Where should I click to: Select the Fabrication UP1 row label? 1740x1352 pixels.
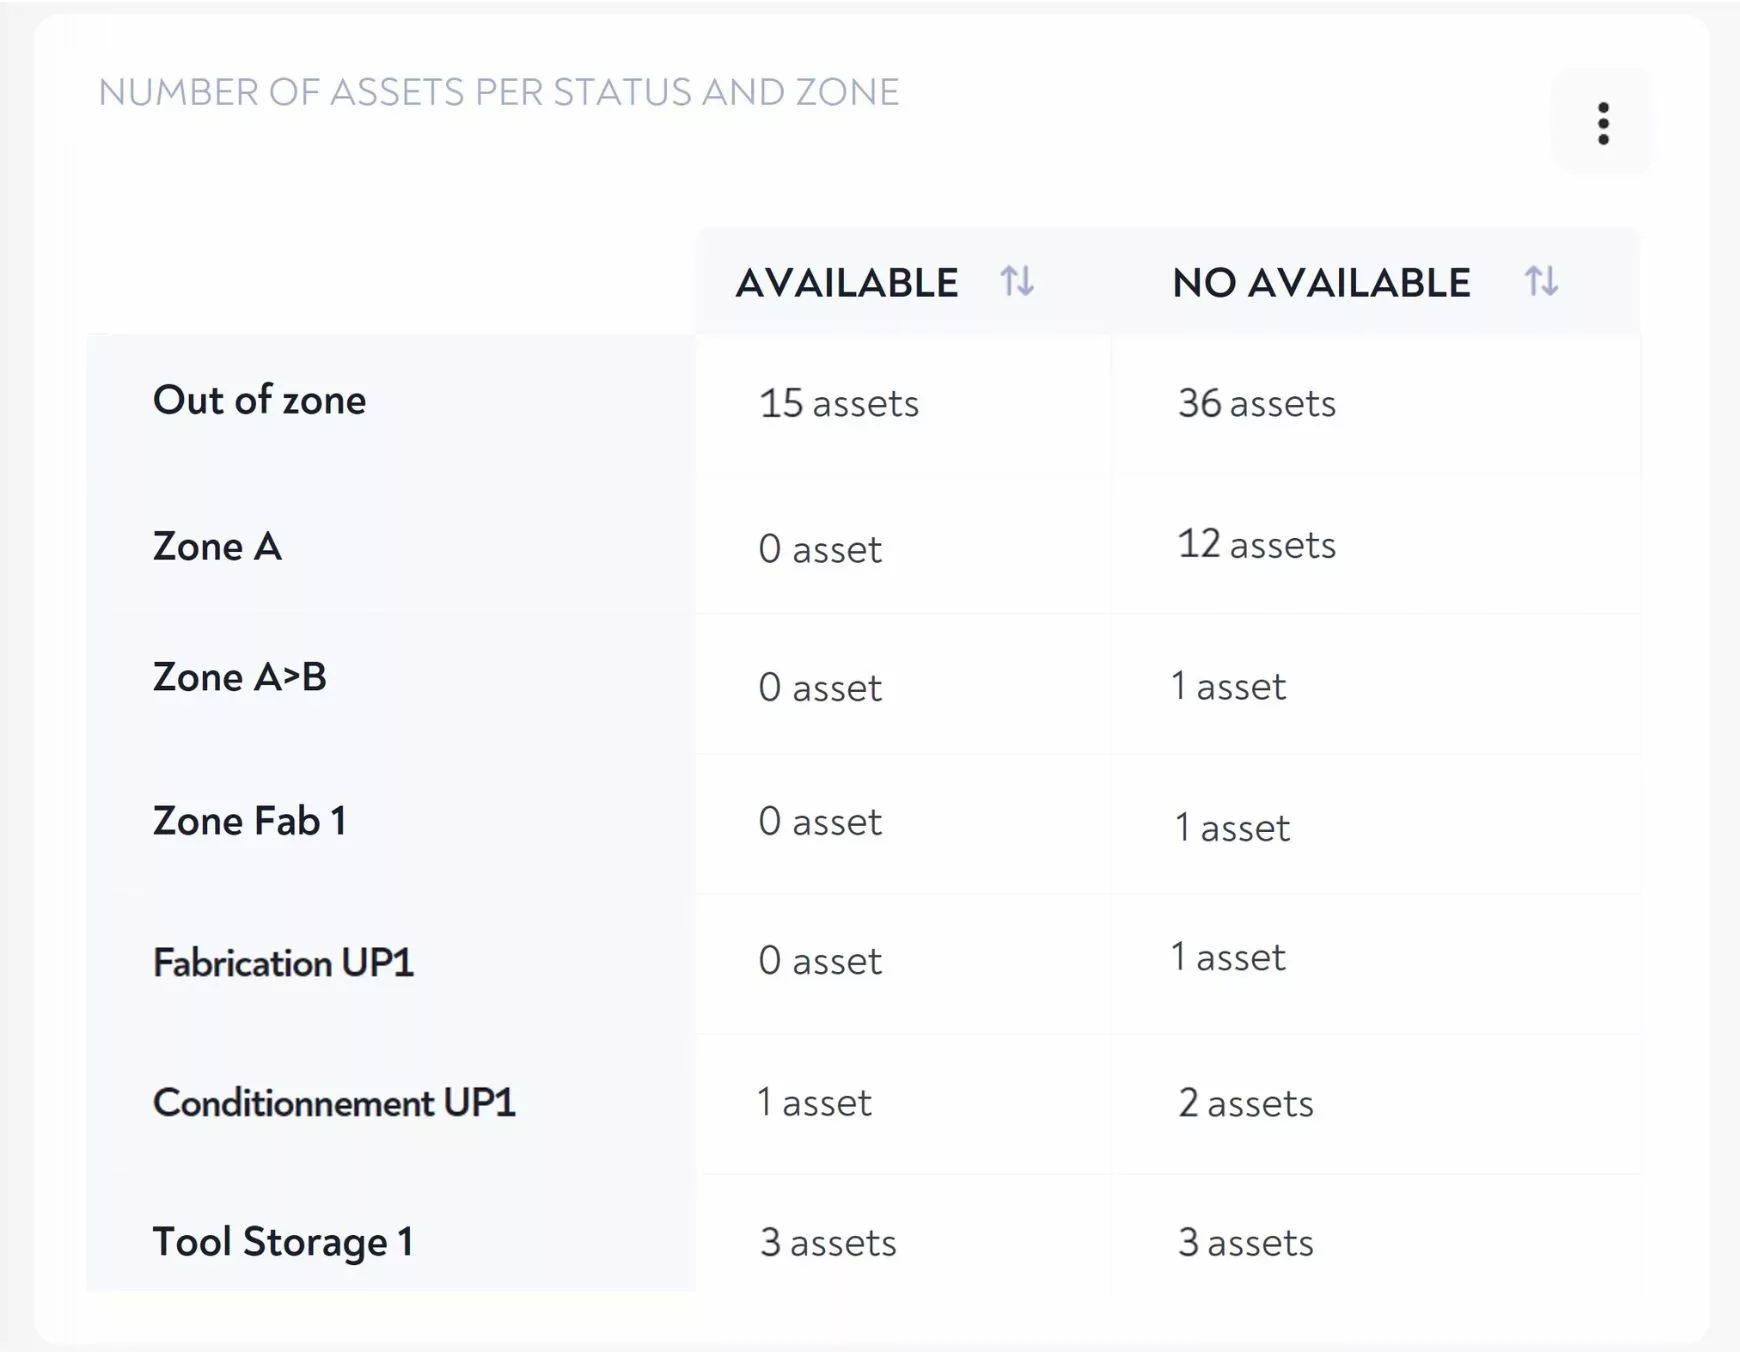pos(283,962)
